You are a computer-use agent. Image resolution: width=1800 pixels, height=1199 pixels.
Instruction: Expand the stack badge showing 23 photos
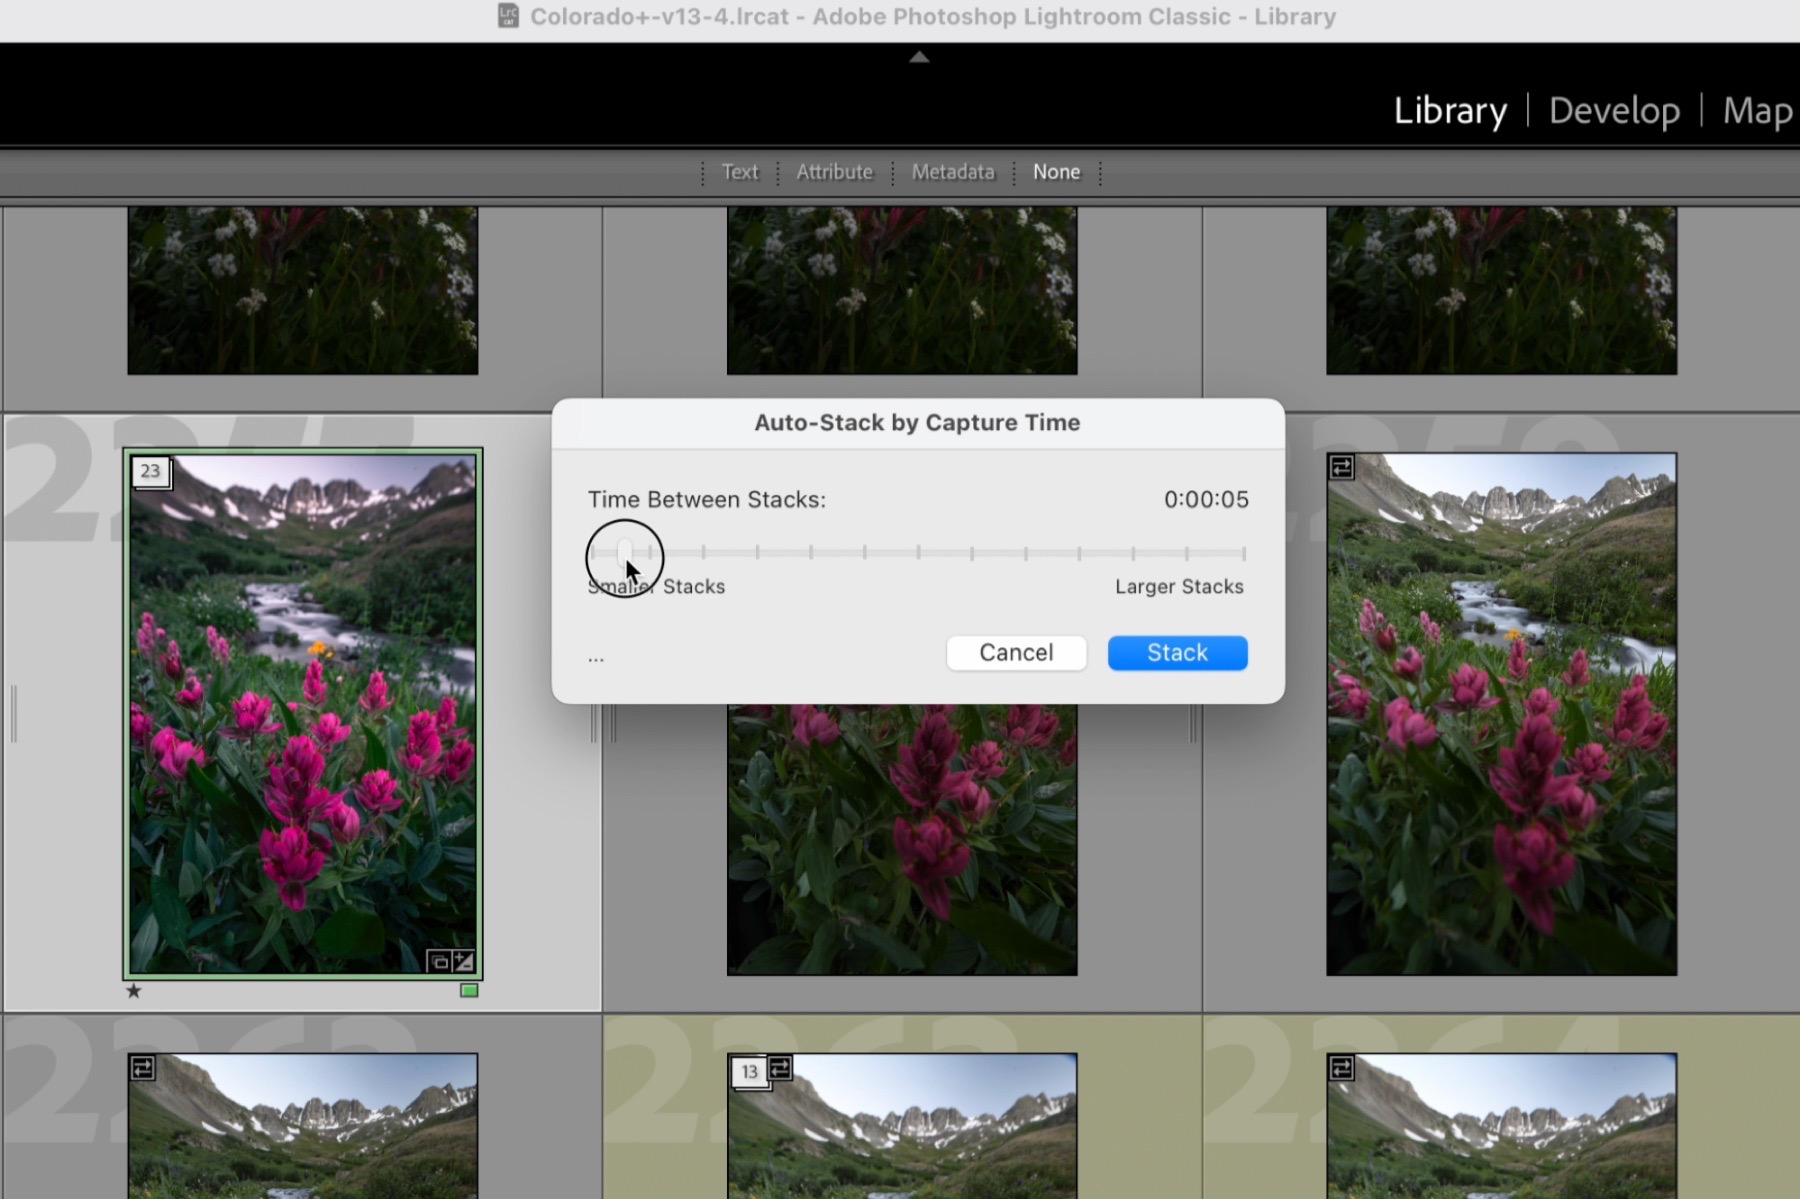pyautogui.click(x=151, y=471)
